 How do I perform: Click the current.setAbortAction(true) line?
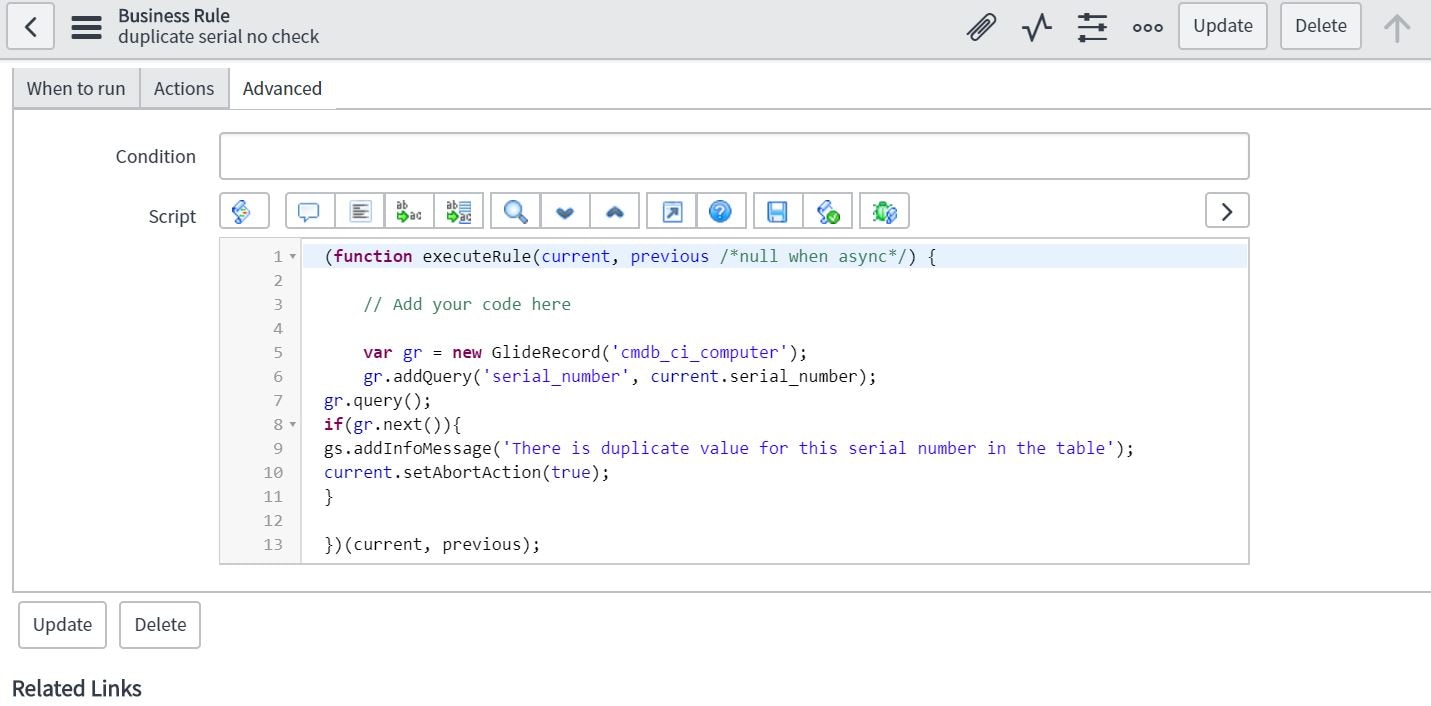point(466,472)
